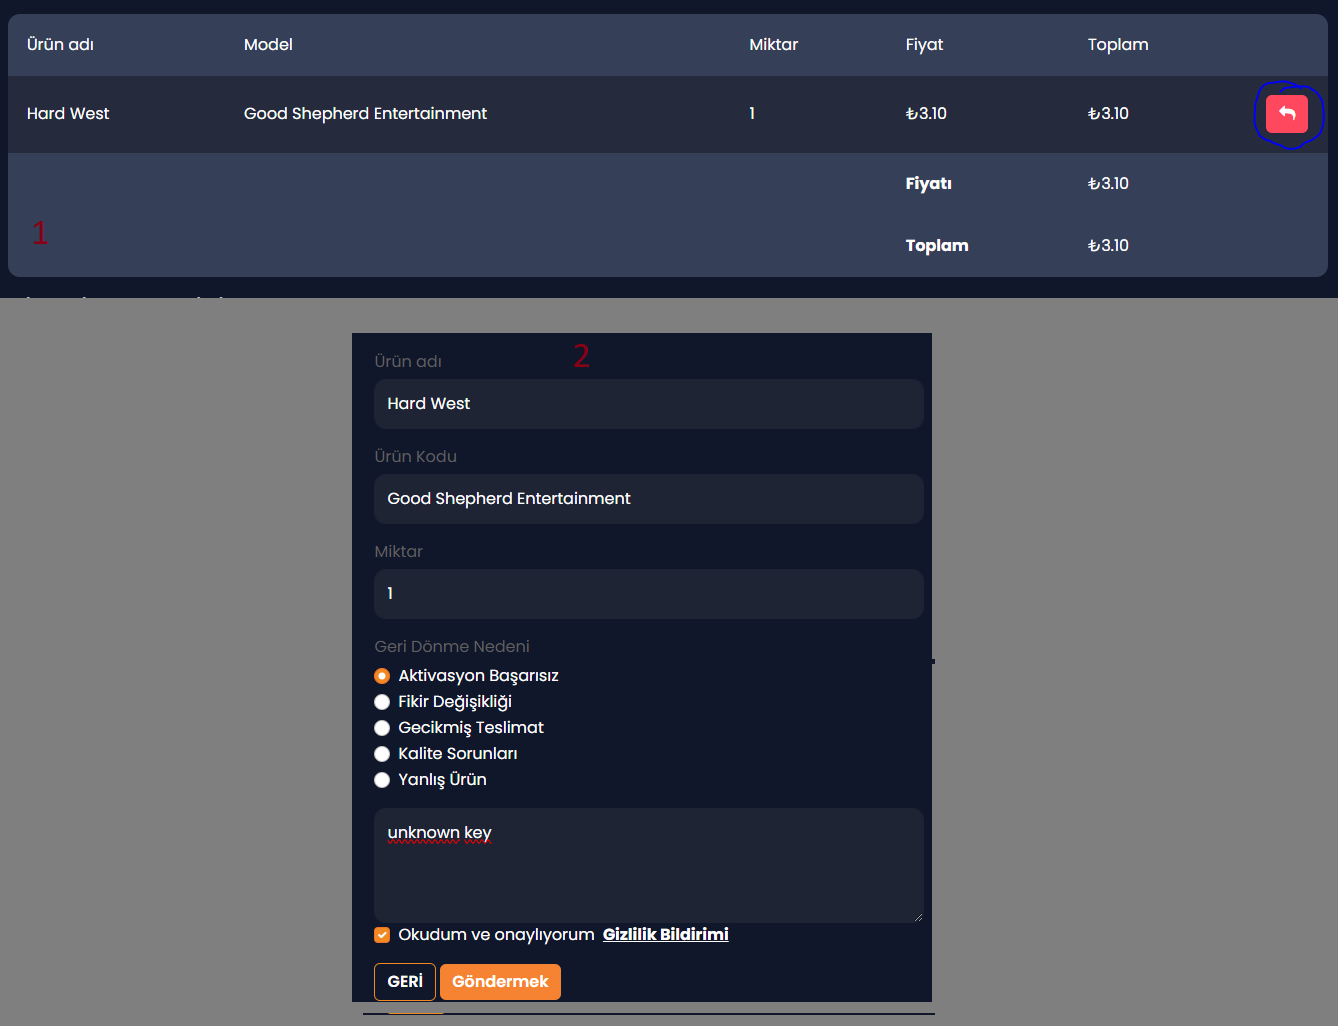Click the Fiyat column header
The height and width of the screenshot is (1026, 1338).
tap(924, 45)
